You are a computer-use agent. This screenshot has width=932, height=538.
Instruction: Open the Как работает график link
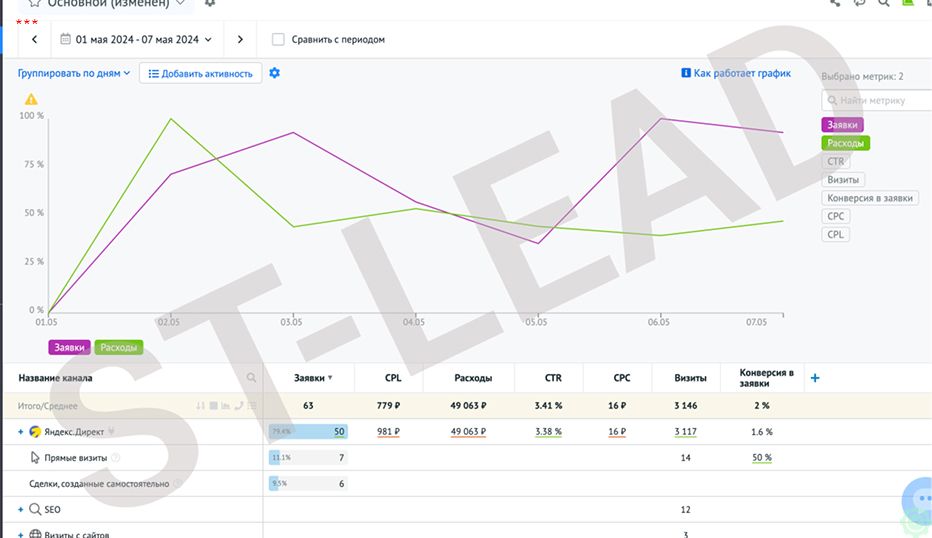pos(736,73)
